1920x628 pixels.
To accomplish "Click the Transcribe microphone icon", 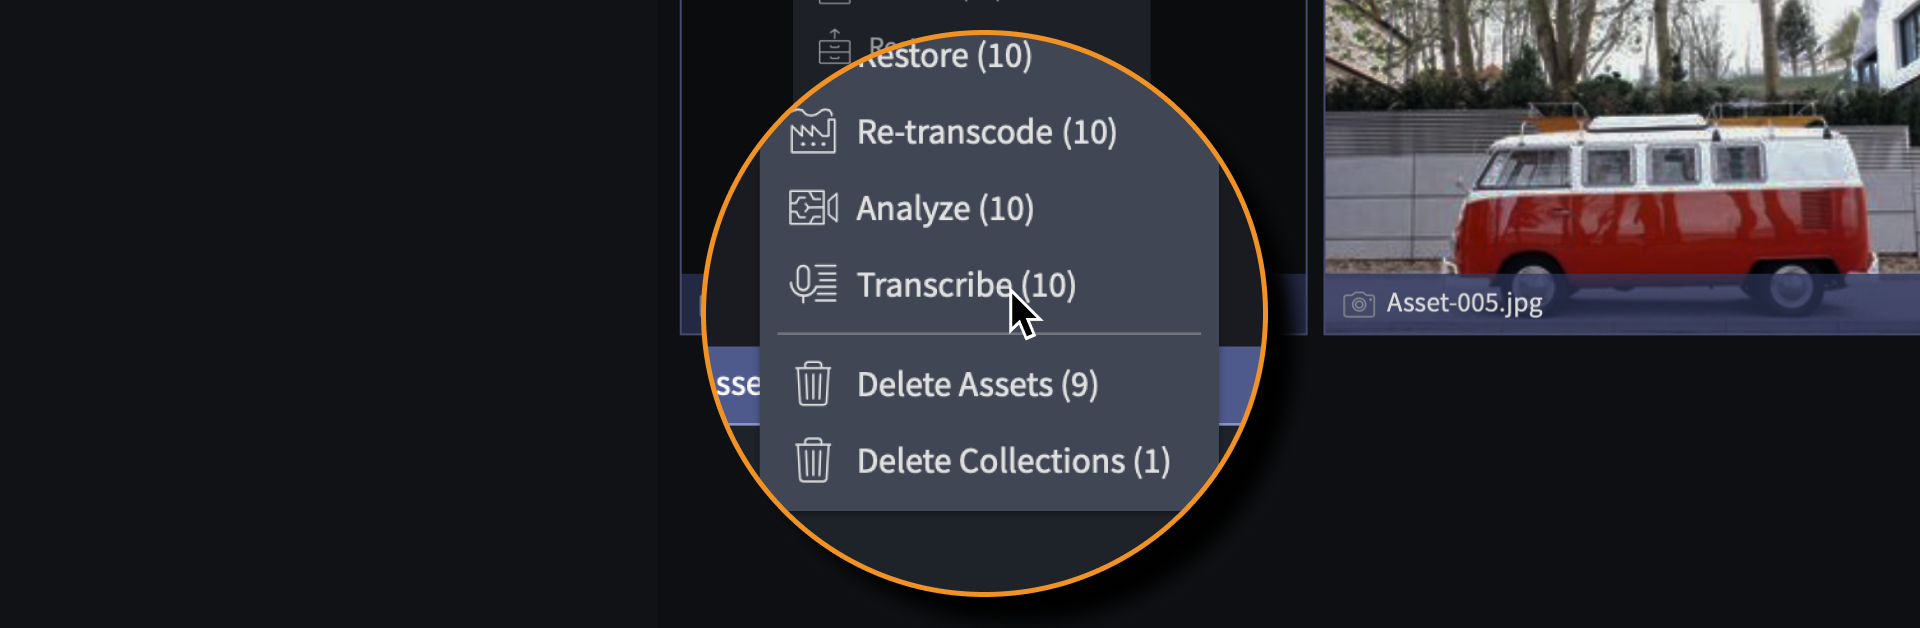I will [813, 284].
